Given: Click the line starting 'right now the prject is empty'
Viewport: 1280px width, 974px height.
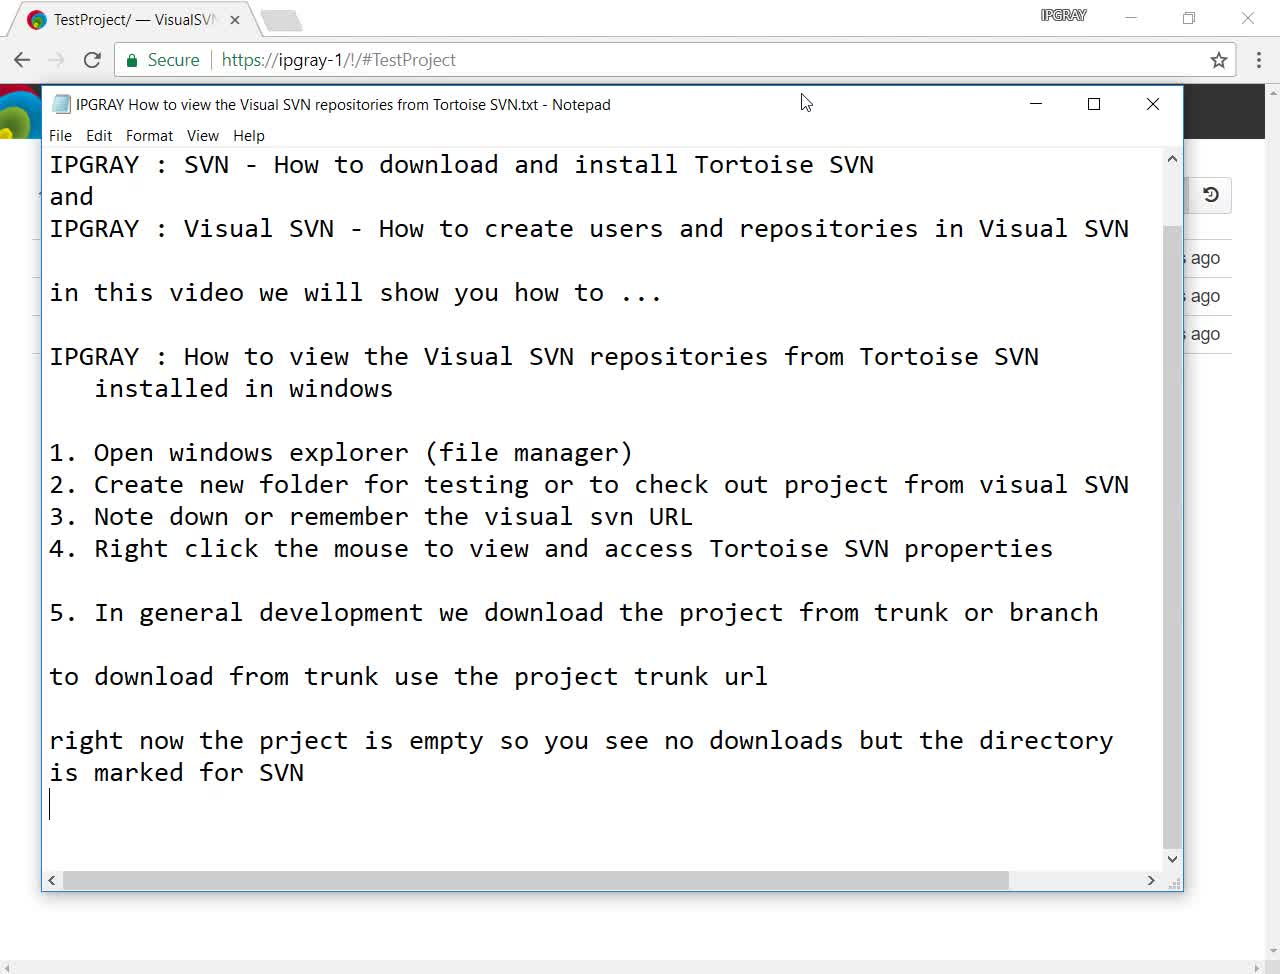Looking at the screenshot, I should click(x=581, y=741).
